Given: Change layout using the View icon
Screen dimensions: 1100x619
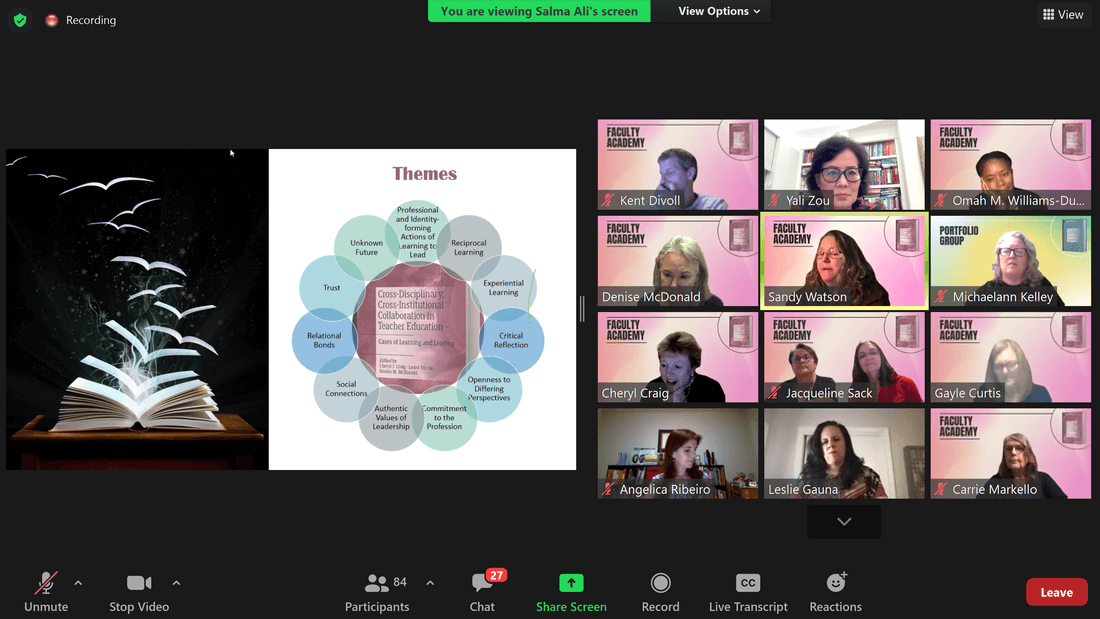Looking at the screenshot, I should point(1063,14).
